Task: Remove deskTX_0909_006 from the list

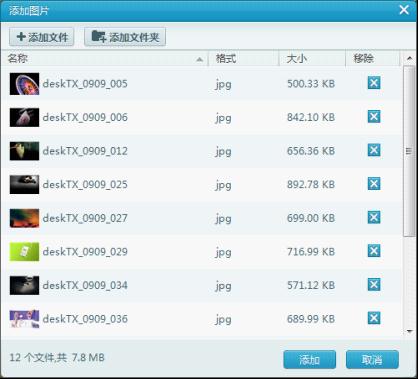Action: (374, 116)
